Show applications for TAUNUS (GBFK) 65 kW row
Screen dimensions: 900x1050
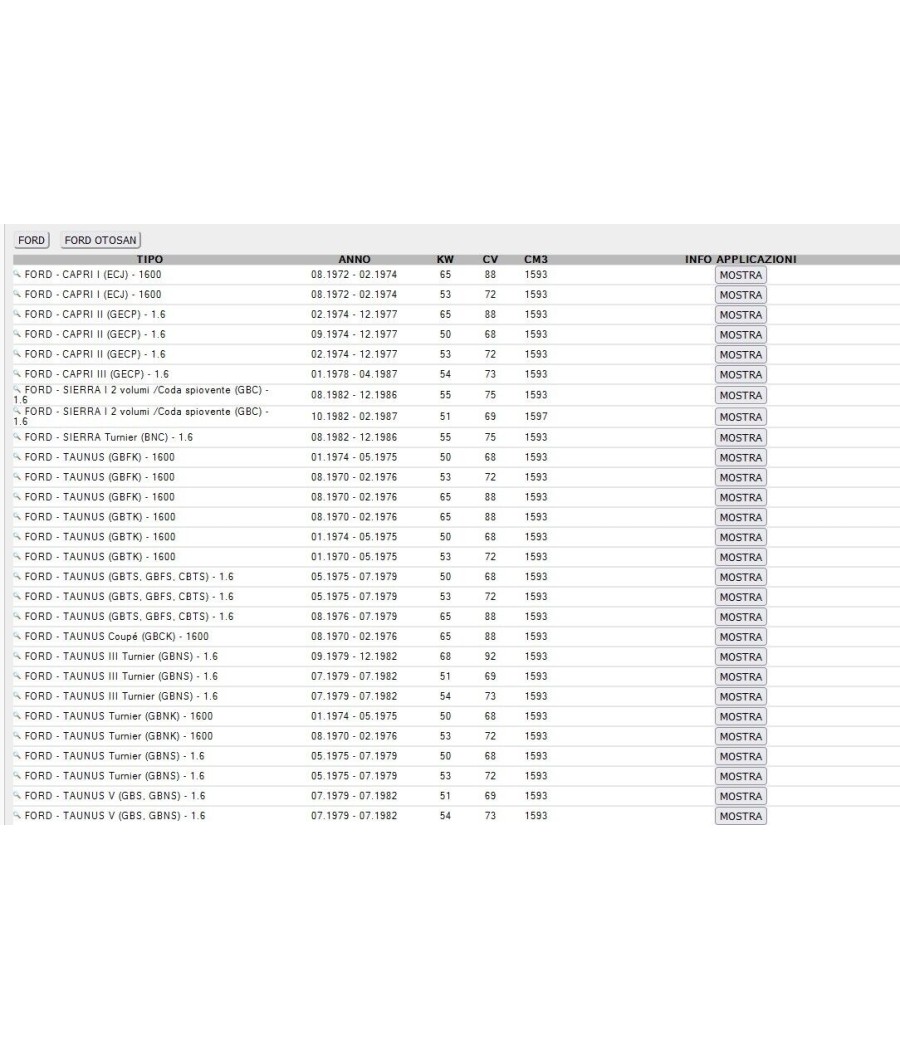click(741, 498)
